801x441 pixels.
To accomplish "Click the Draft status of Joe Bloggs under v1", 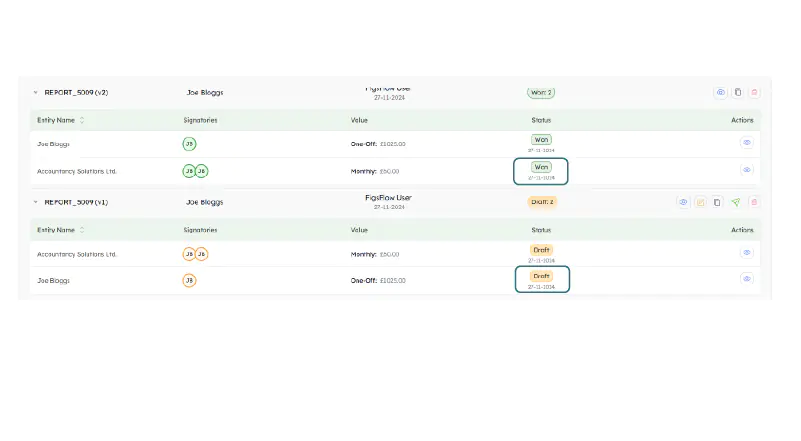I will [x=542, y=276].
